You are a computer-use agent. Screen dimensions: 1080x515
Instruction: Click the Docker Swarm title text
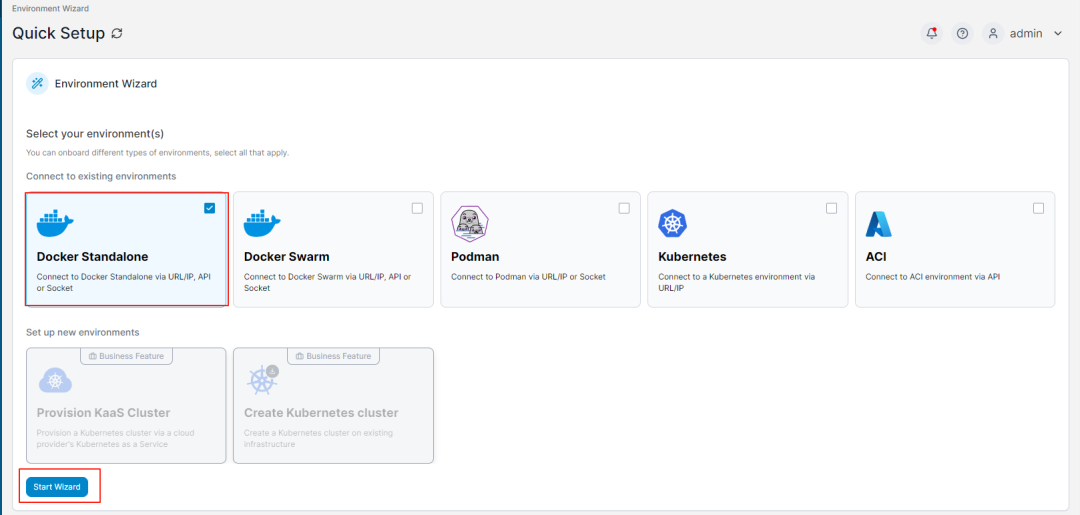pyautogui.click(x=287, y=257)
